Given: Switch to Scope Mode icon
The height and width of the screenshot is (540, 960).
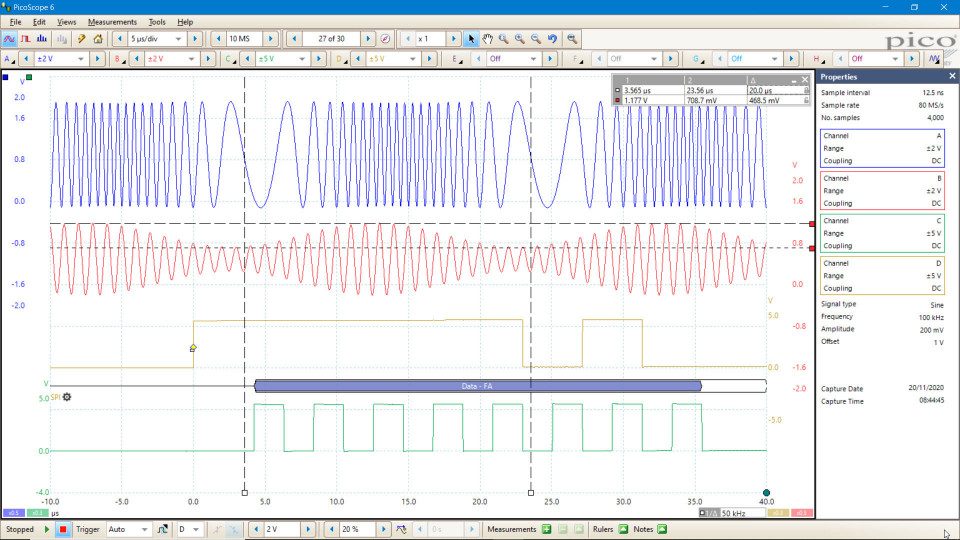Looking at the screenshot, I should [9, 39].
